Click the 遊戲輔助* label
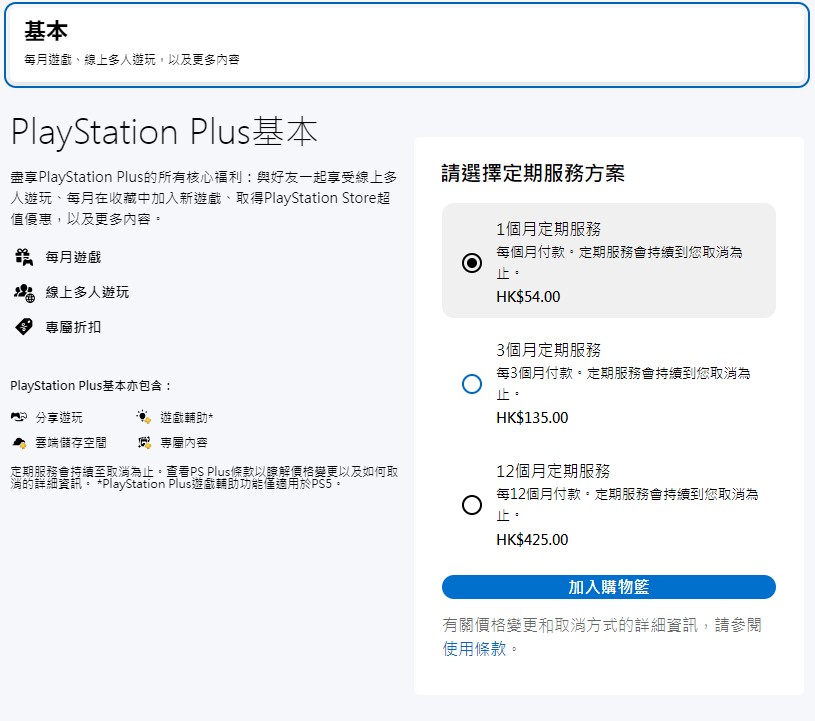The image size is (815, 721). click(186, 417)
